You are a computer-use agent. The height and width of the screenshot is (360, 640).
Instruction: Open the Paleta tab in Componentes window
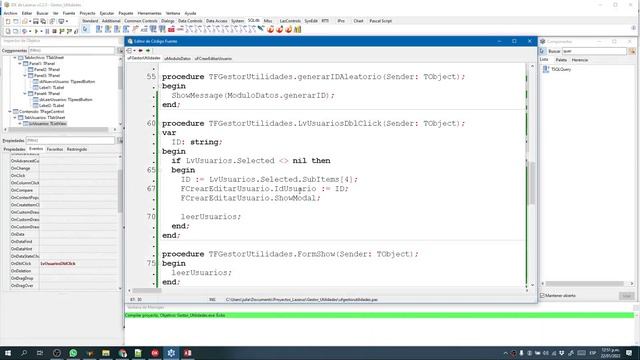point(561,60)
